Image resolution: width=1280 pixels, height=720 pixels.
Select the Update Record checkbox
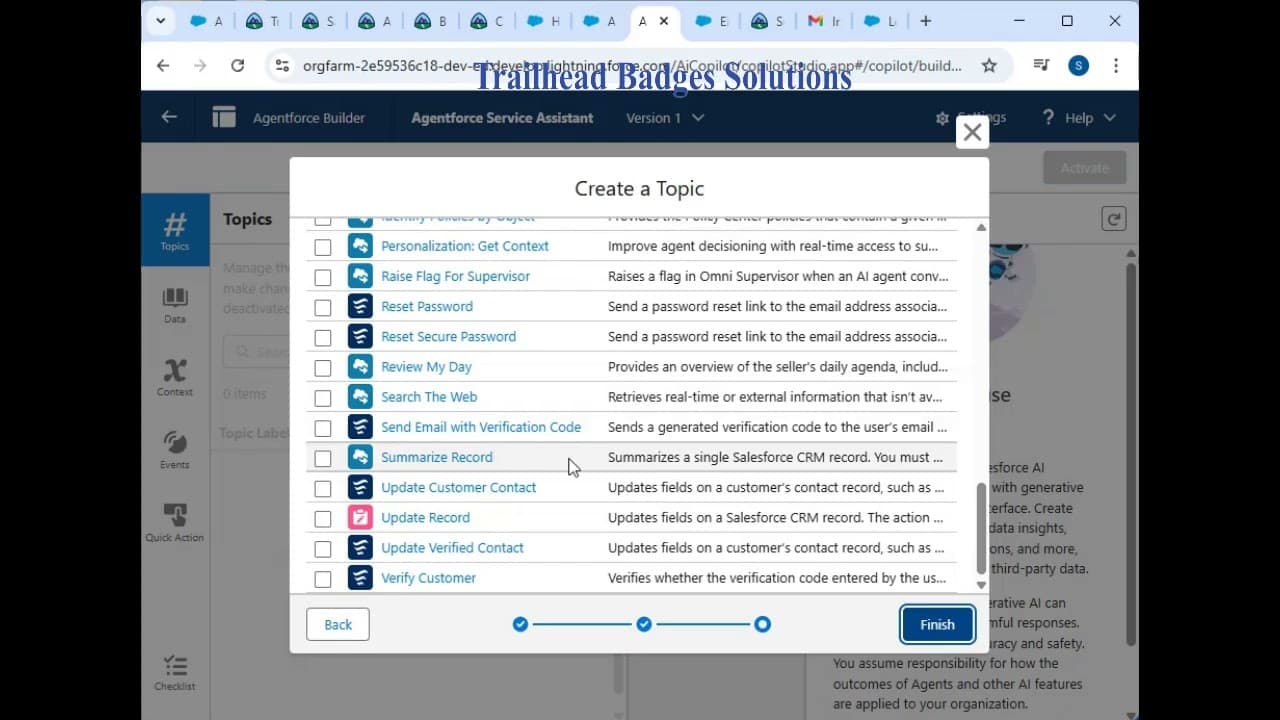(322, 519)
